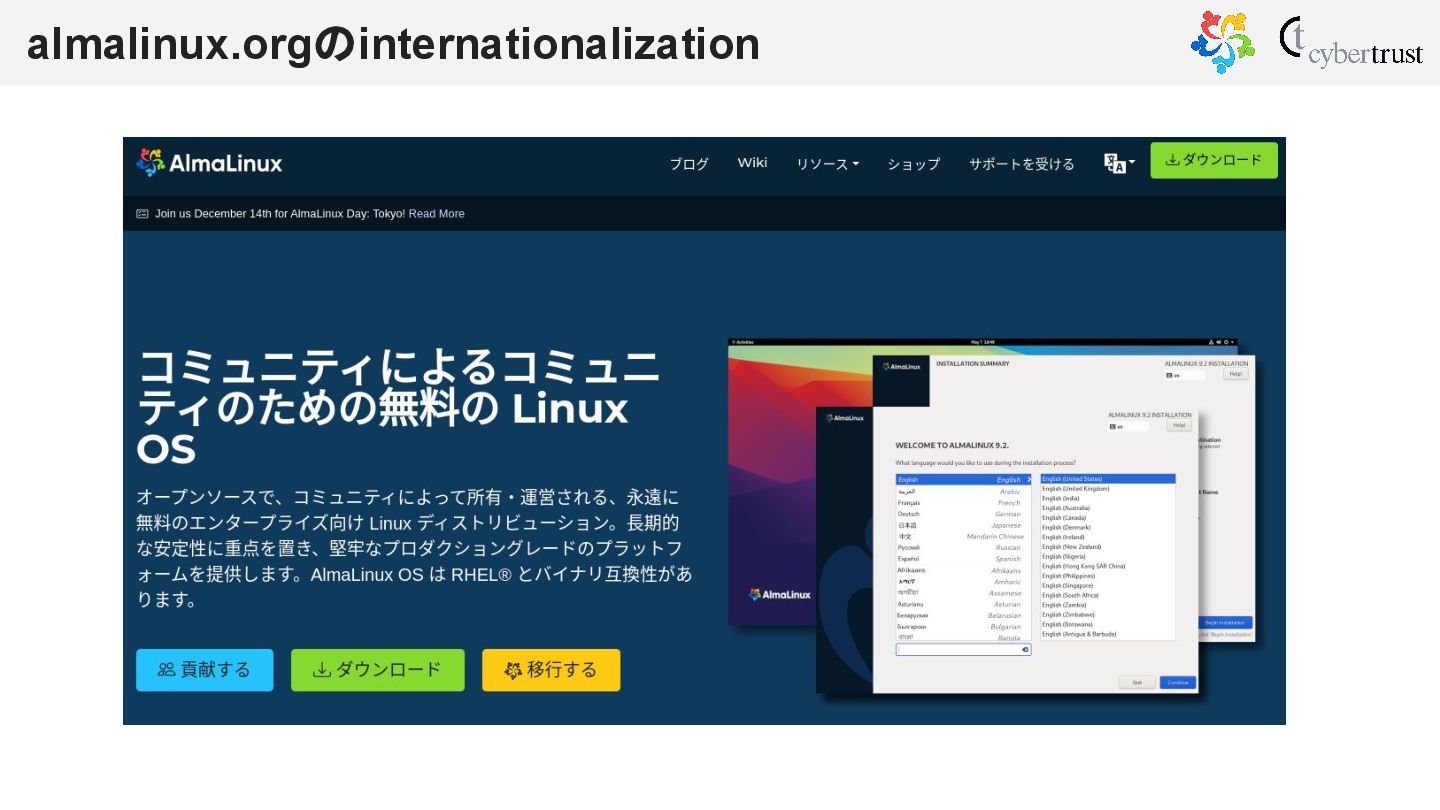This screenshot has height=810, width=1440.
Task: Select English (United Kingdom) locale
Action: point(1108,489)
